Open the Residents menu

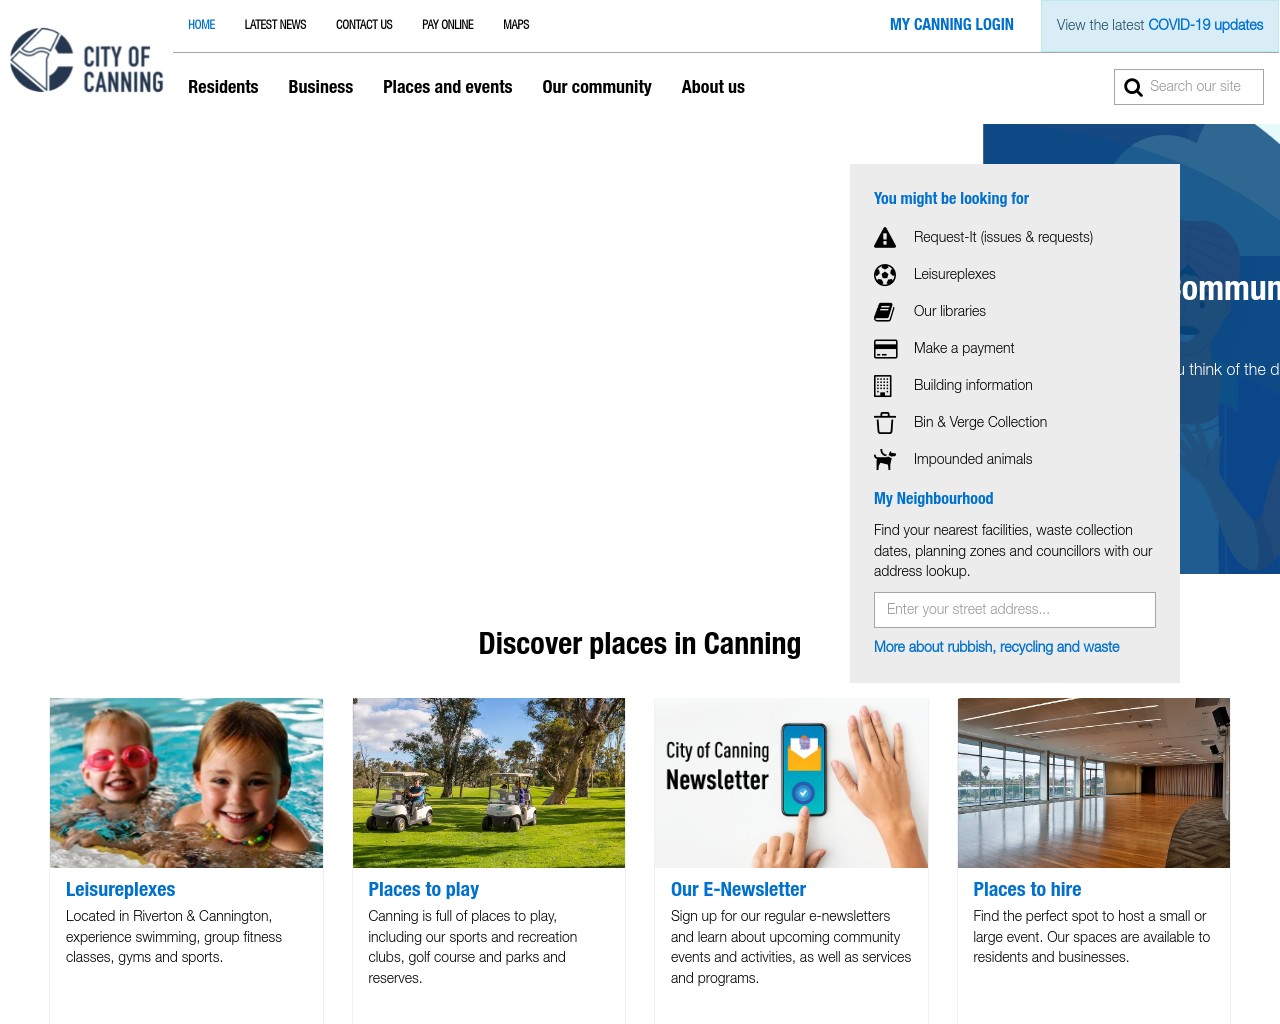223,87
